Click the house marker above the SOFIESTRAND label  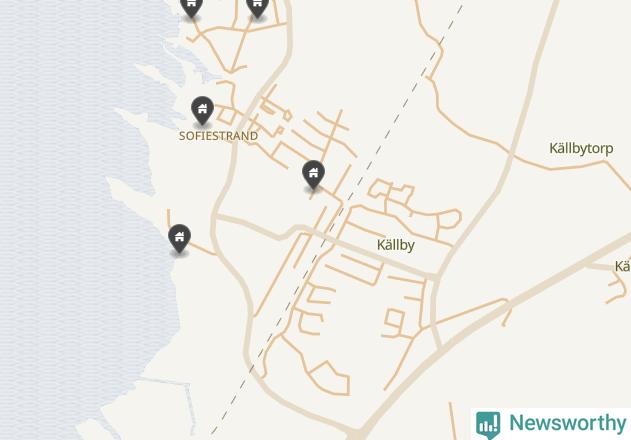click(202, 110)
